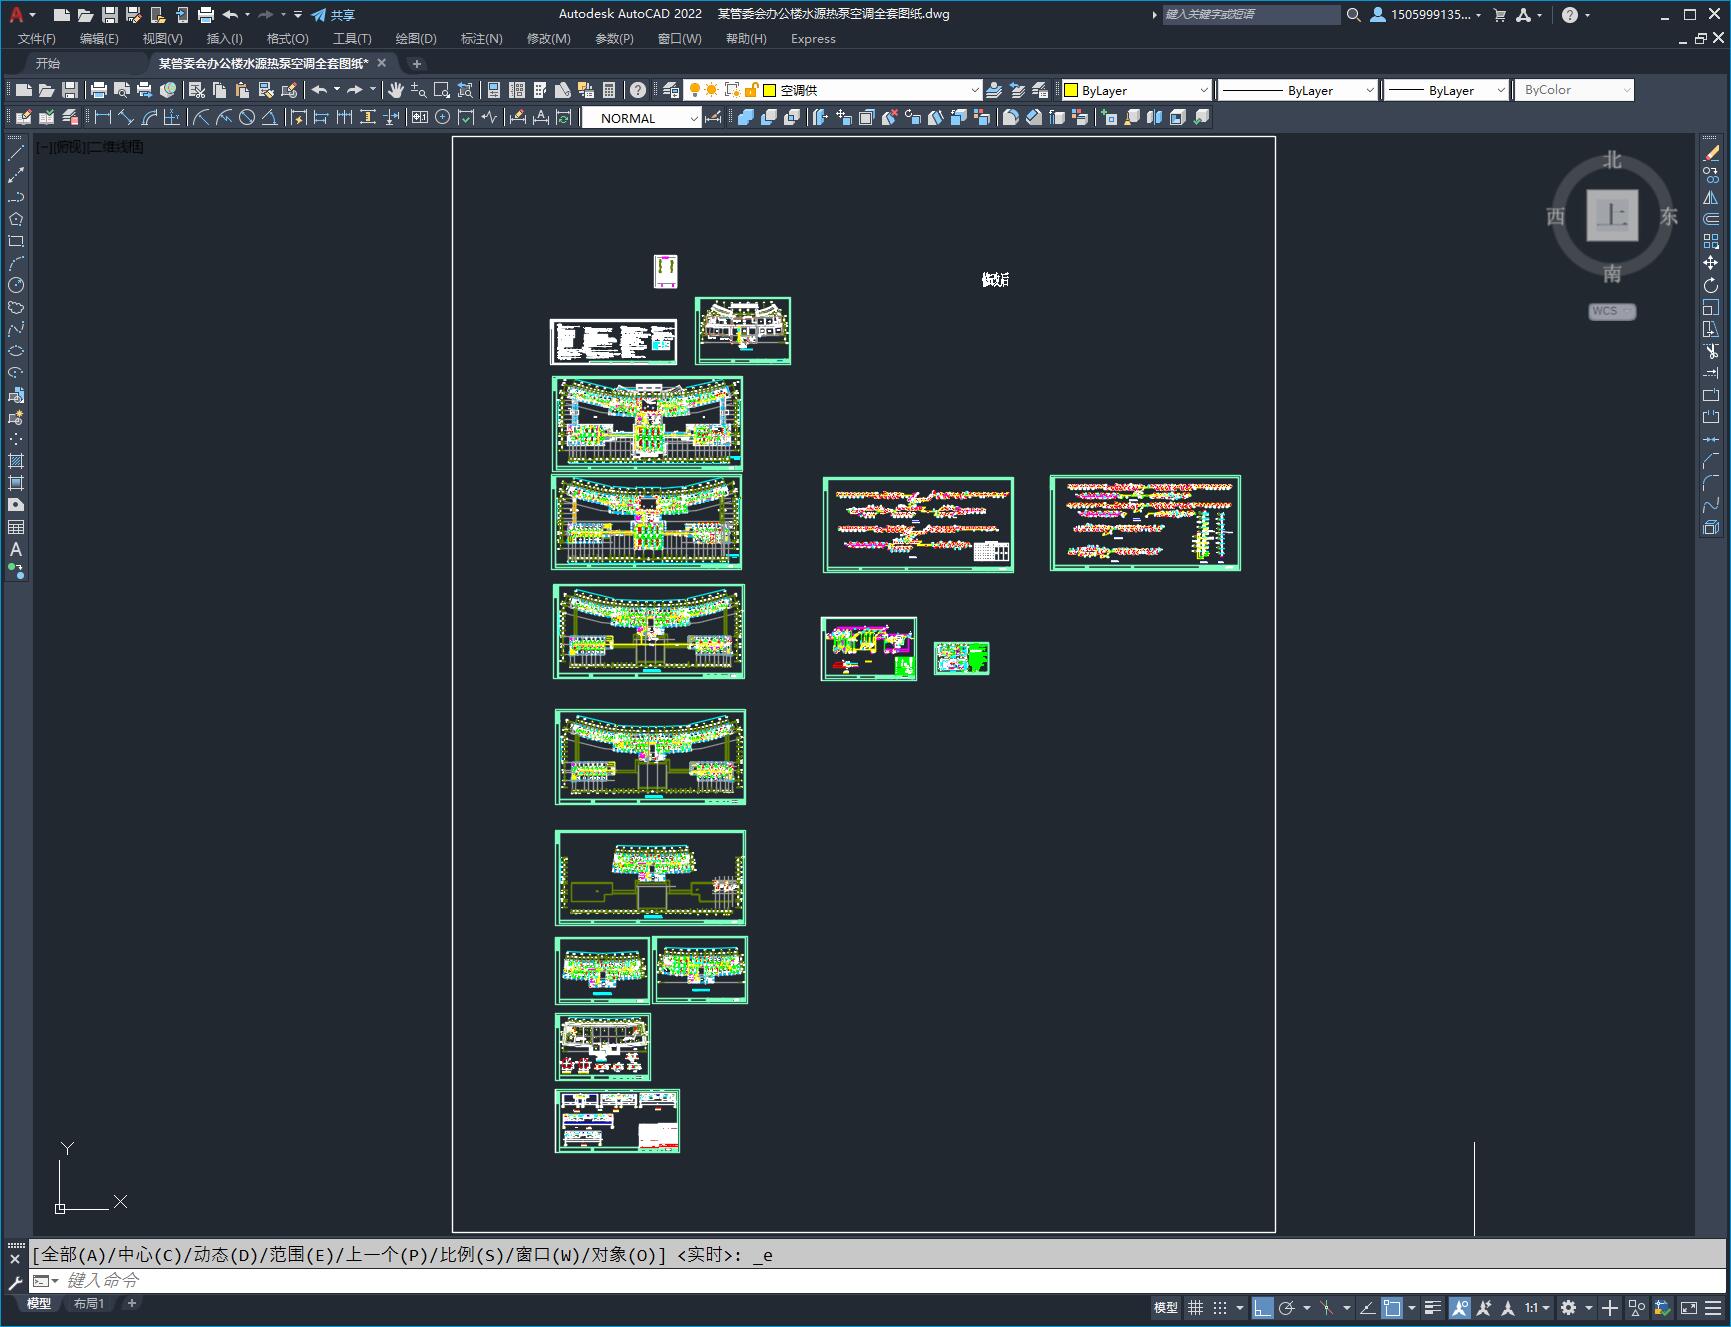Click the 开始 start tab

[x=48, y=63]
